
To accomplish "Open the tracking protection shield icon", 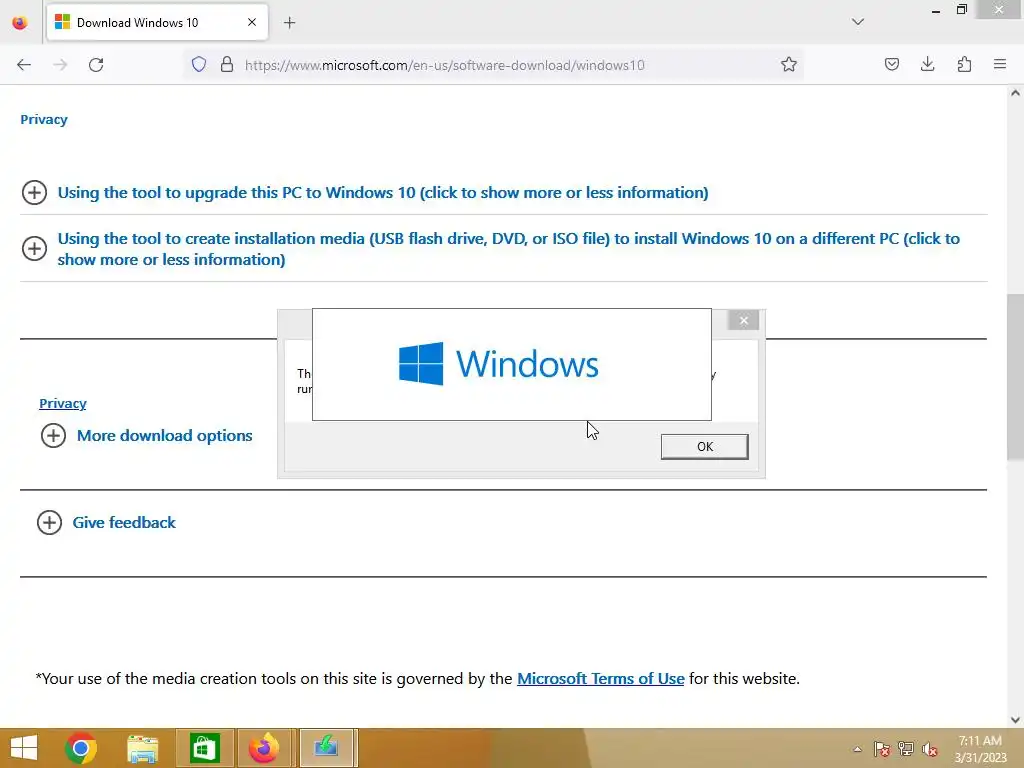I will [x=199, y=65].
